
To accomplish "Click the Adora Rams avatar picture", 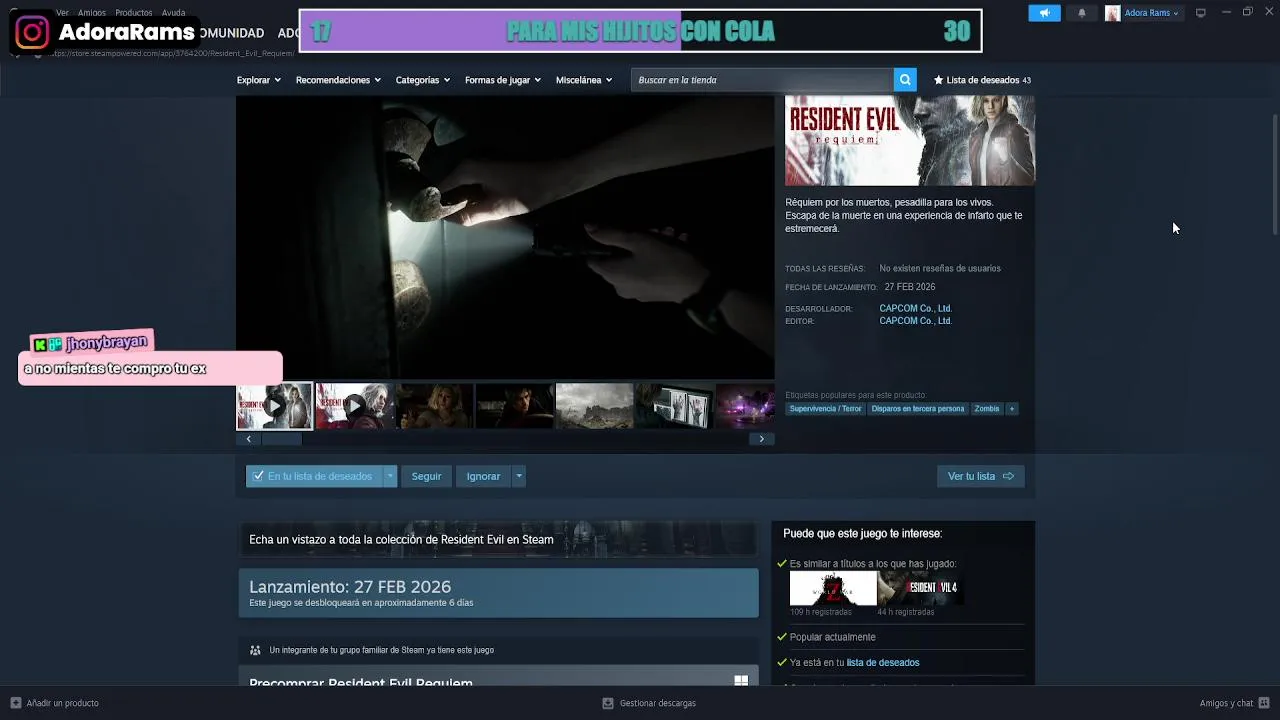I will coord(1112,13).
